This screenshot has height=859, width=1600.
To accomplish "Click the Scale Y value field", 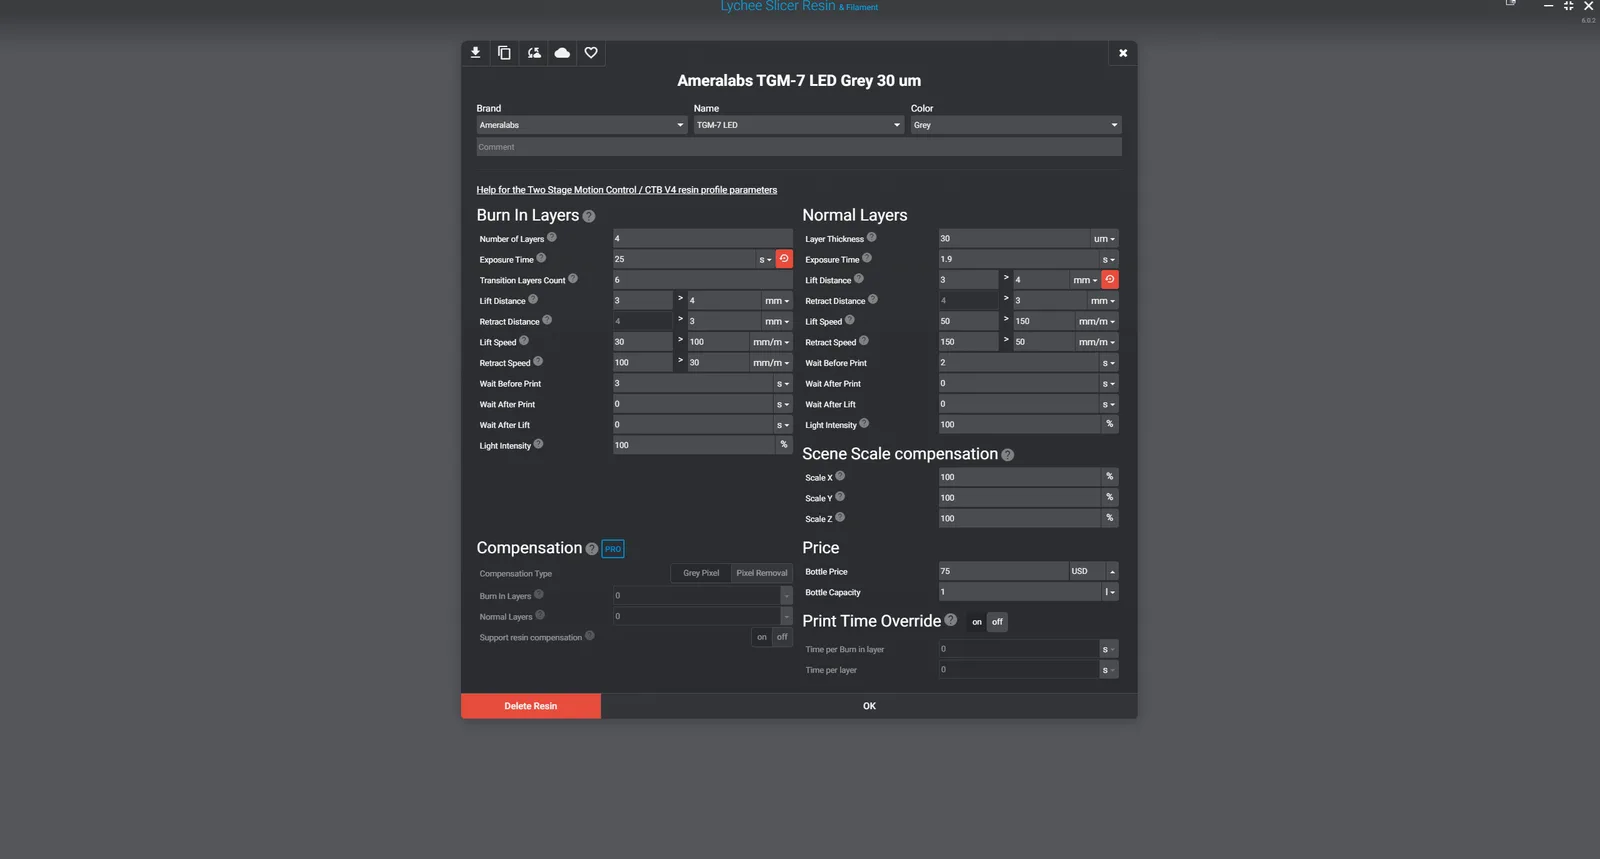I will click(1020, 497).
